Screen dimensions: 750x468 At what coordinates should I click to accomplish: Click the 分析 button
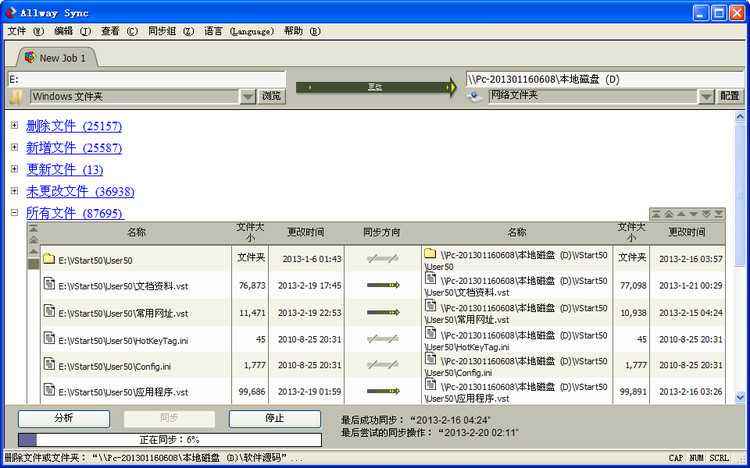(x=64, y=419)
